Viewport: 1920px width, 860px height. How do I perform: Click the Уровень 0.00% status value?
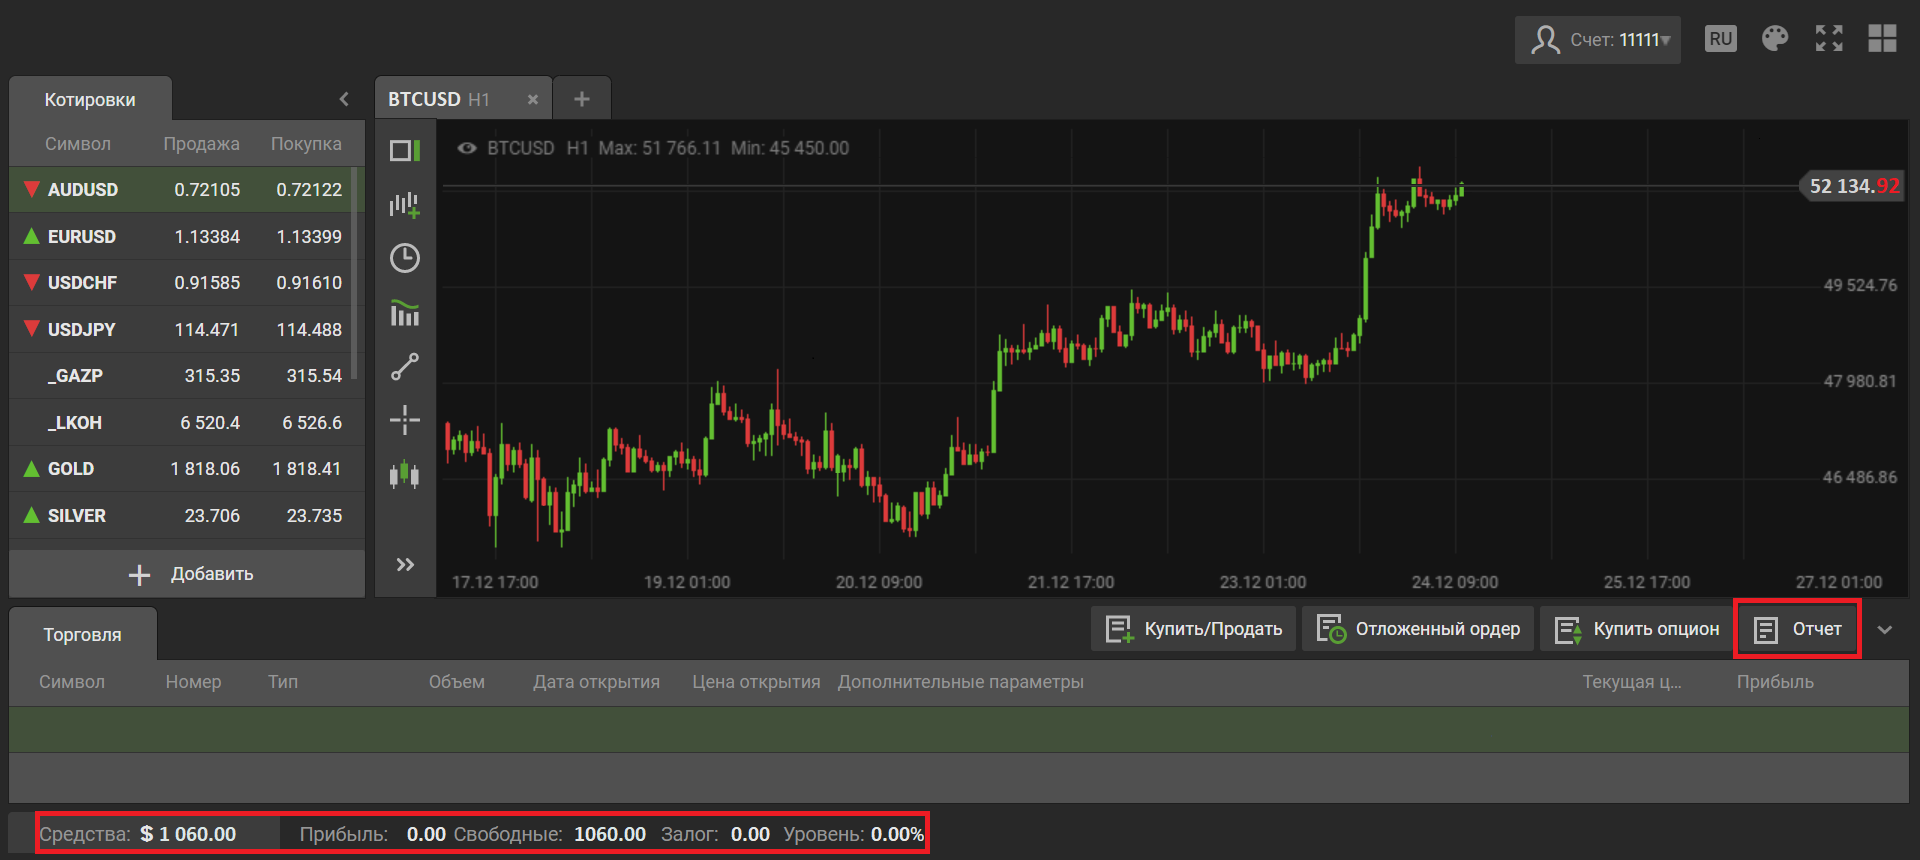[x=897, y=834]
